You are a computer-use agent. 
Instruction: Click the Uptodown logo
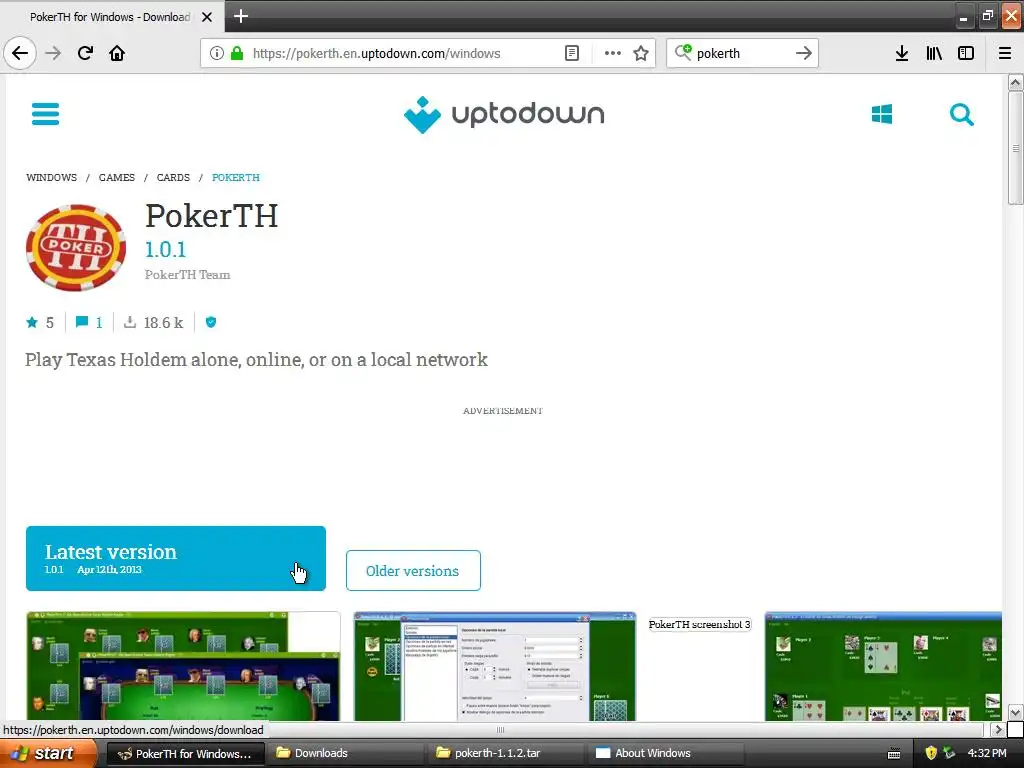(x=504, y=114)
